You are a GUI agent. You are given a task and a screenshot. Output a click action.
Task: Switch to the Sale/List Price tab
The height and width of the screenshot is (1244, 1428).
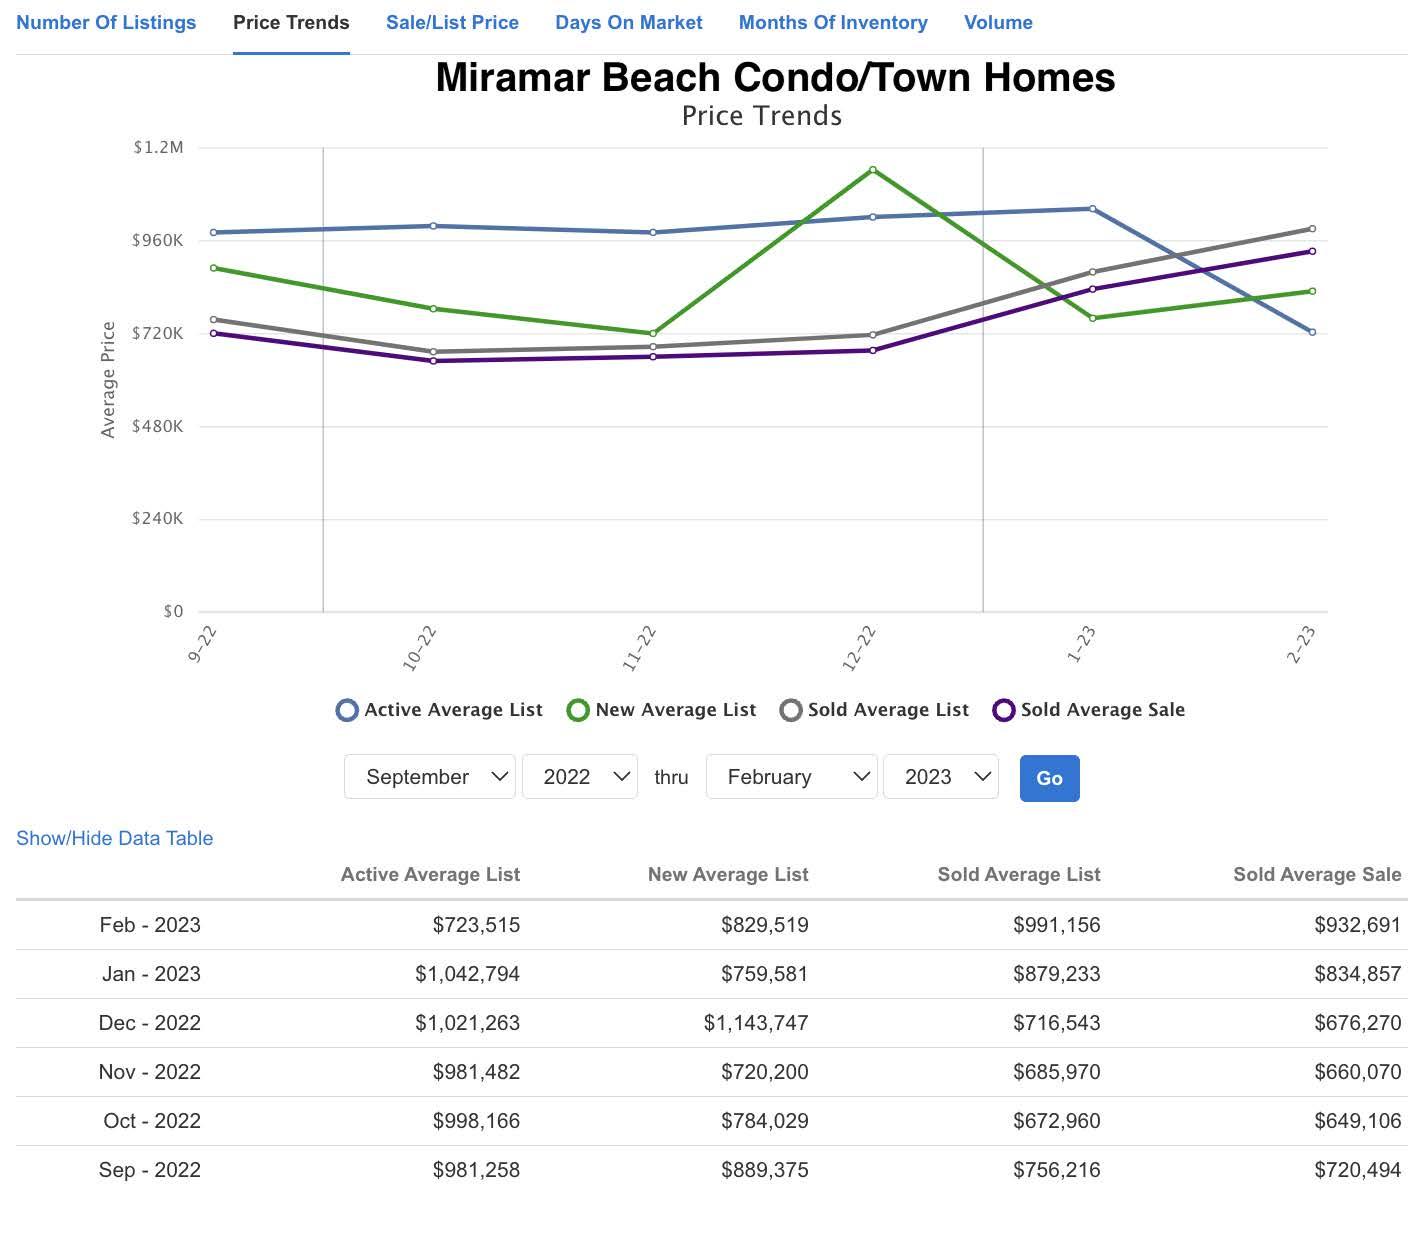point(452,22)
